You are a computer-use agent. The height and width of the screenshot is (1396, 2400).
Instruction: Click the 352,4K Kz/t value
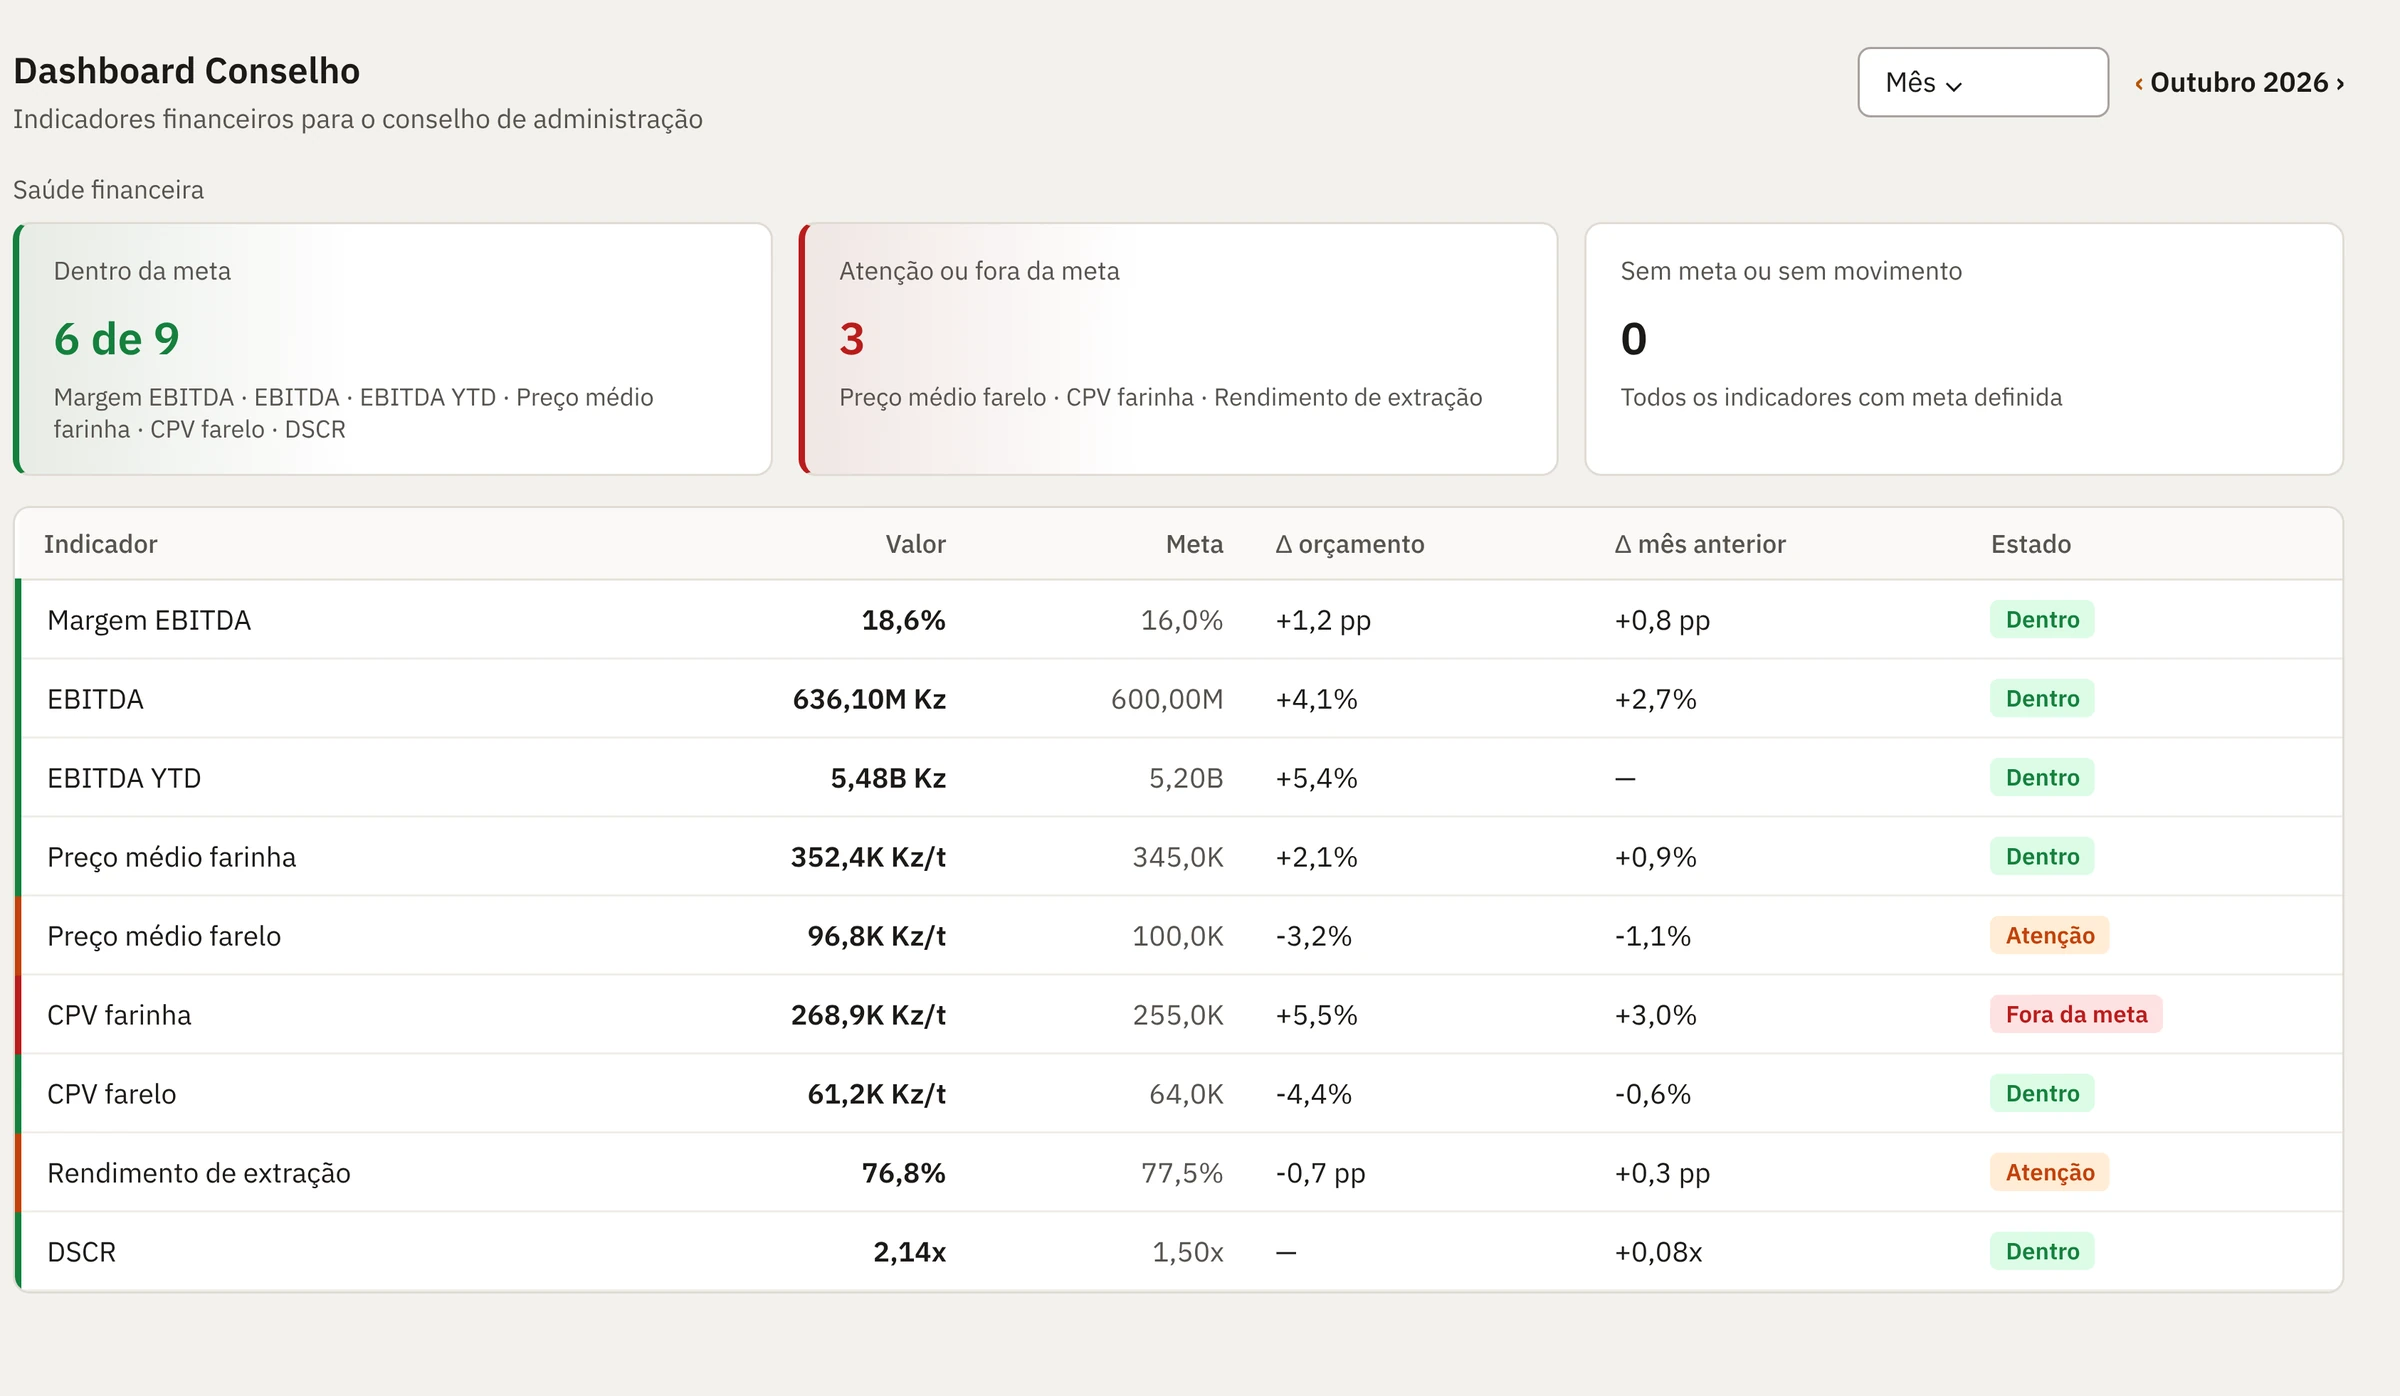(x=868, y=857)
